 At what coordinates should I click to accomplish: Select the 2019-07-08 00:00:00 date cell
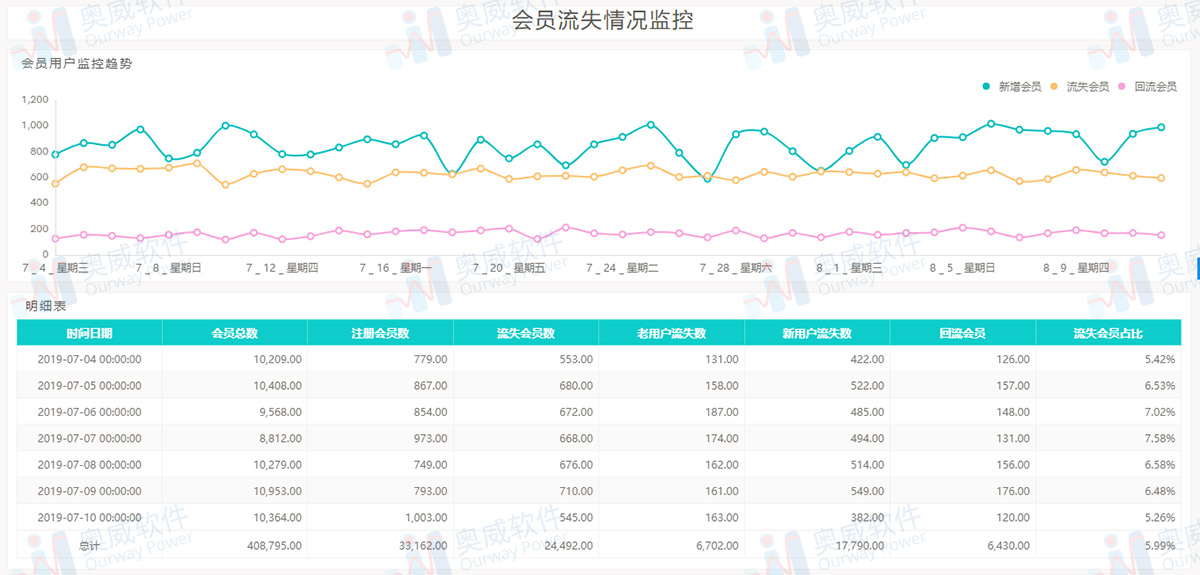[x=89, y=464]
